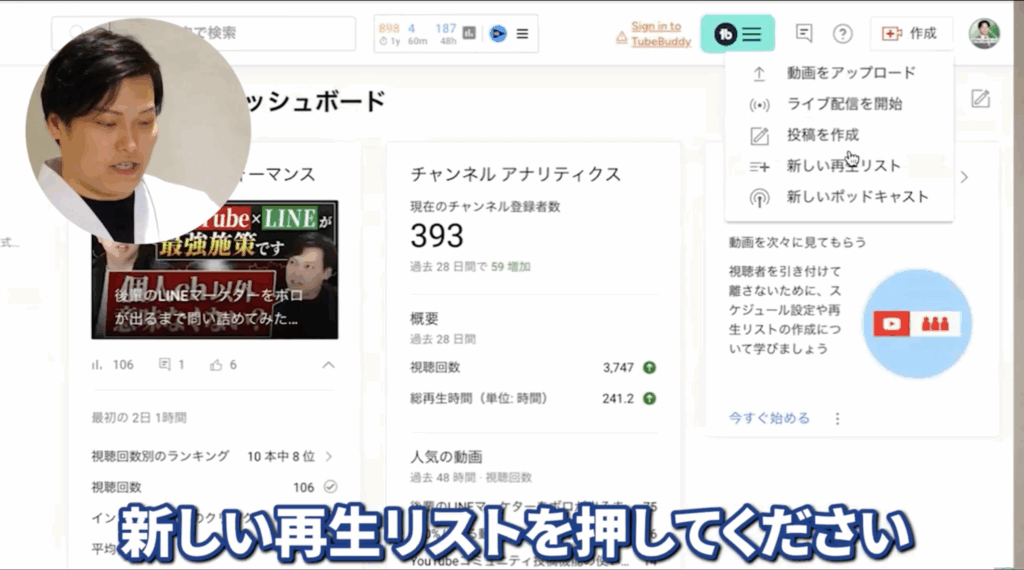Open the vidIQ hamburger menu
The height and width of the screenshot is (570, 1024).
(x=521, y=33)
